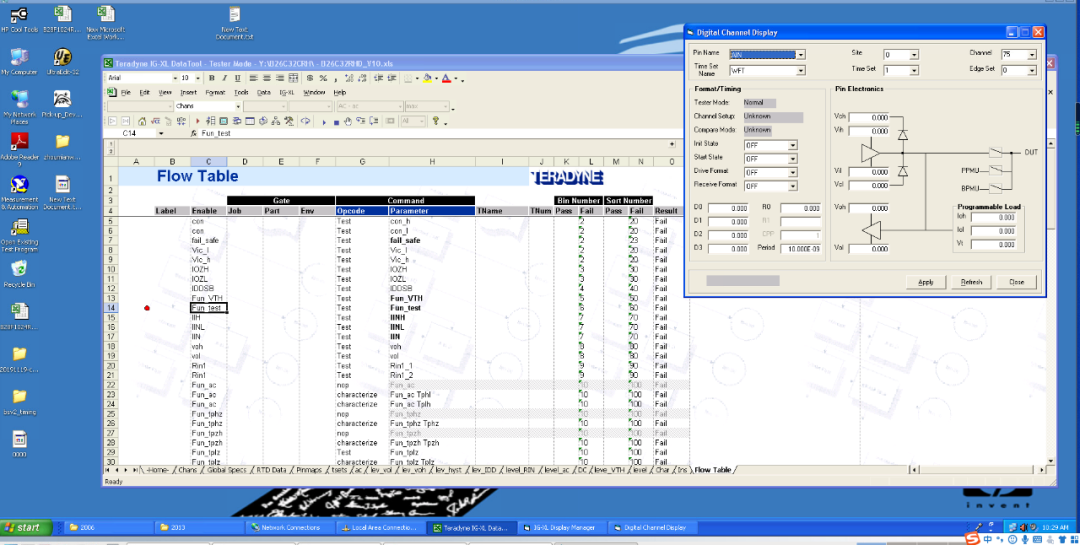The width and height of the screenshot is (1080, 545).
Task: Open Recycle Bin desktop icon
Action: (x=19, y=271)
